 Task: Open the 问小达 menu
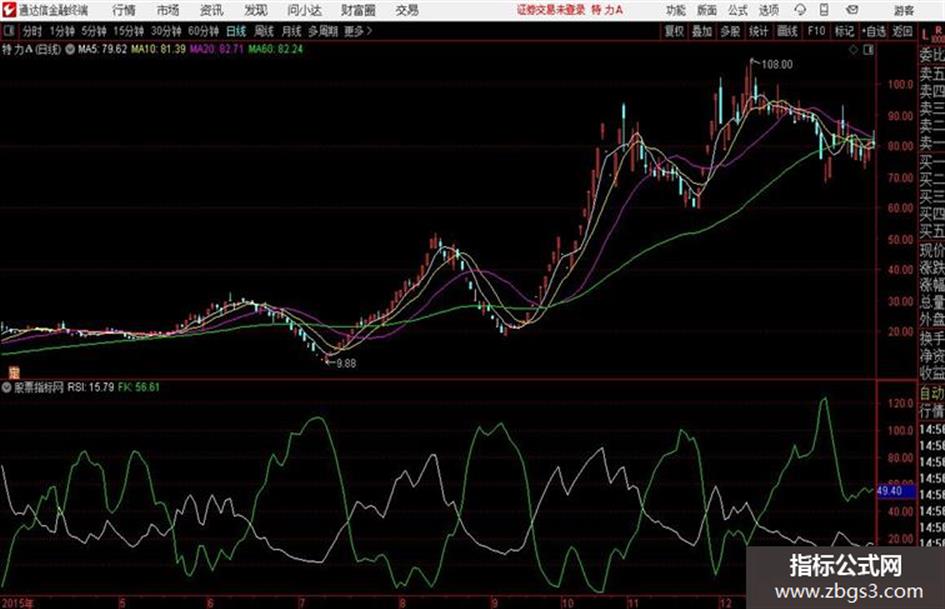click(x=304, y=10)
